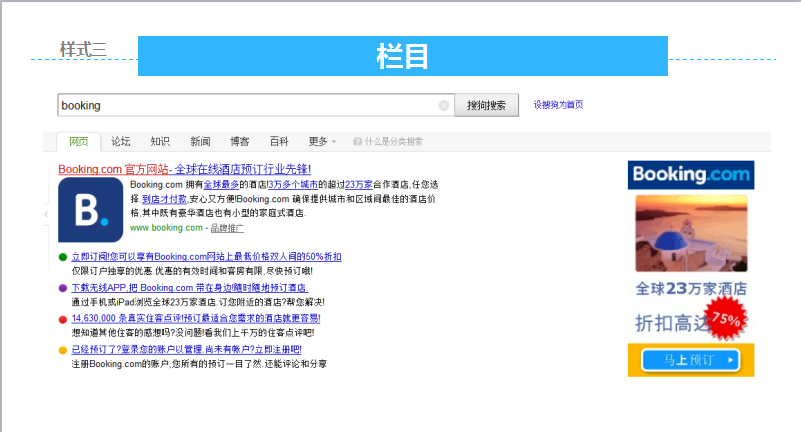The width and height of the screenshot is (801, 432).
Task: Click the small left arrow at page edge
Action: [46, 214]
